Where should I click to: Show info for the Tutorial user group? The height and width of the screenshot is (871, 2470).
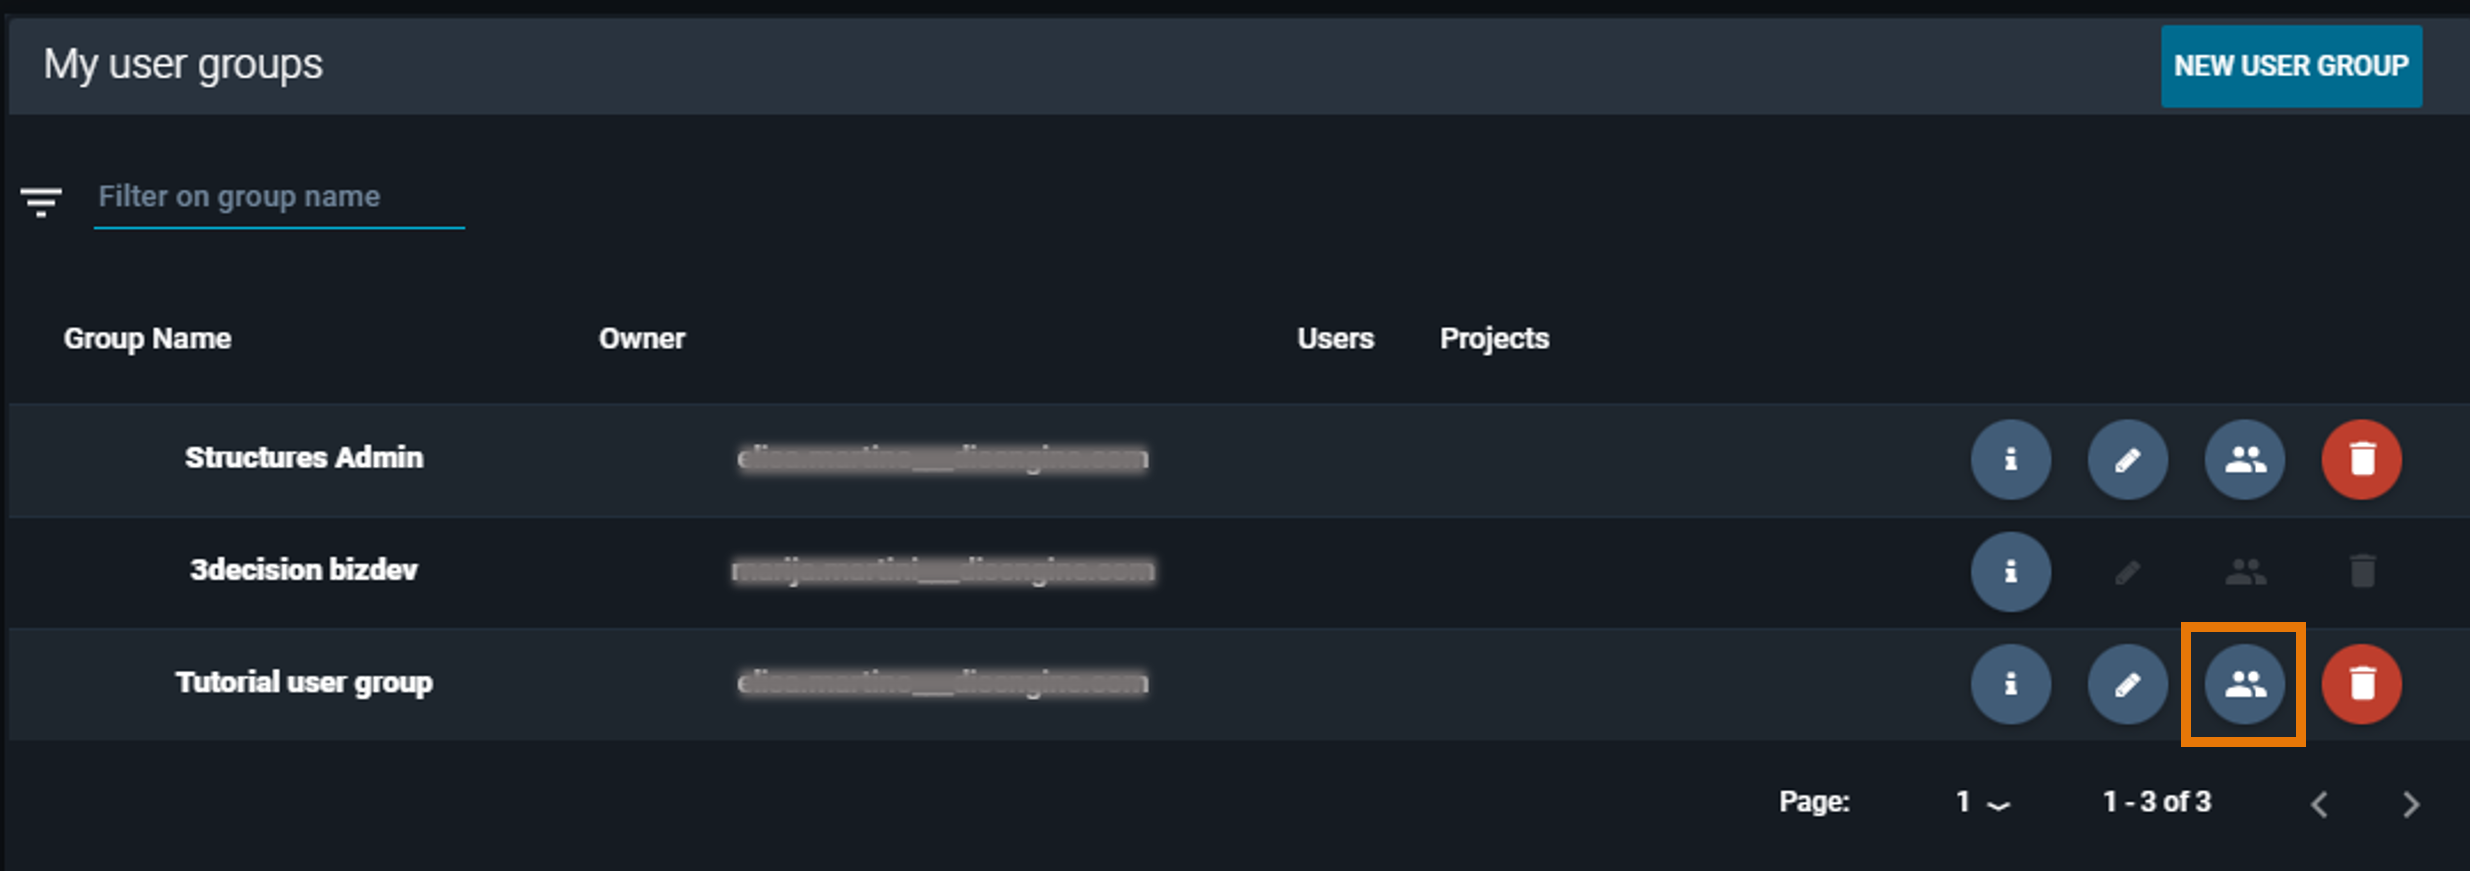pyautogui.click(x=2011, y=685)
